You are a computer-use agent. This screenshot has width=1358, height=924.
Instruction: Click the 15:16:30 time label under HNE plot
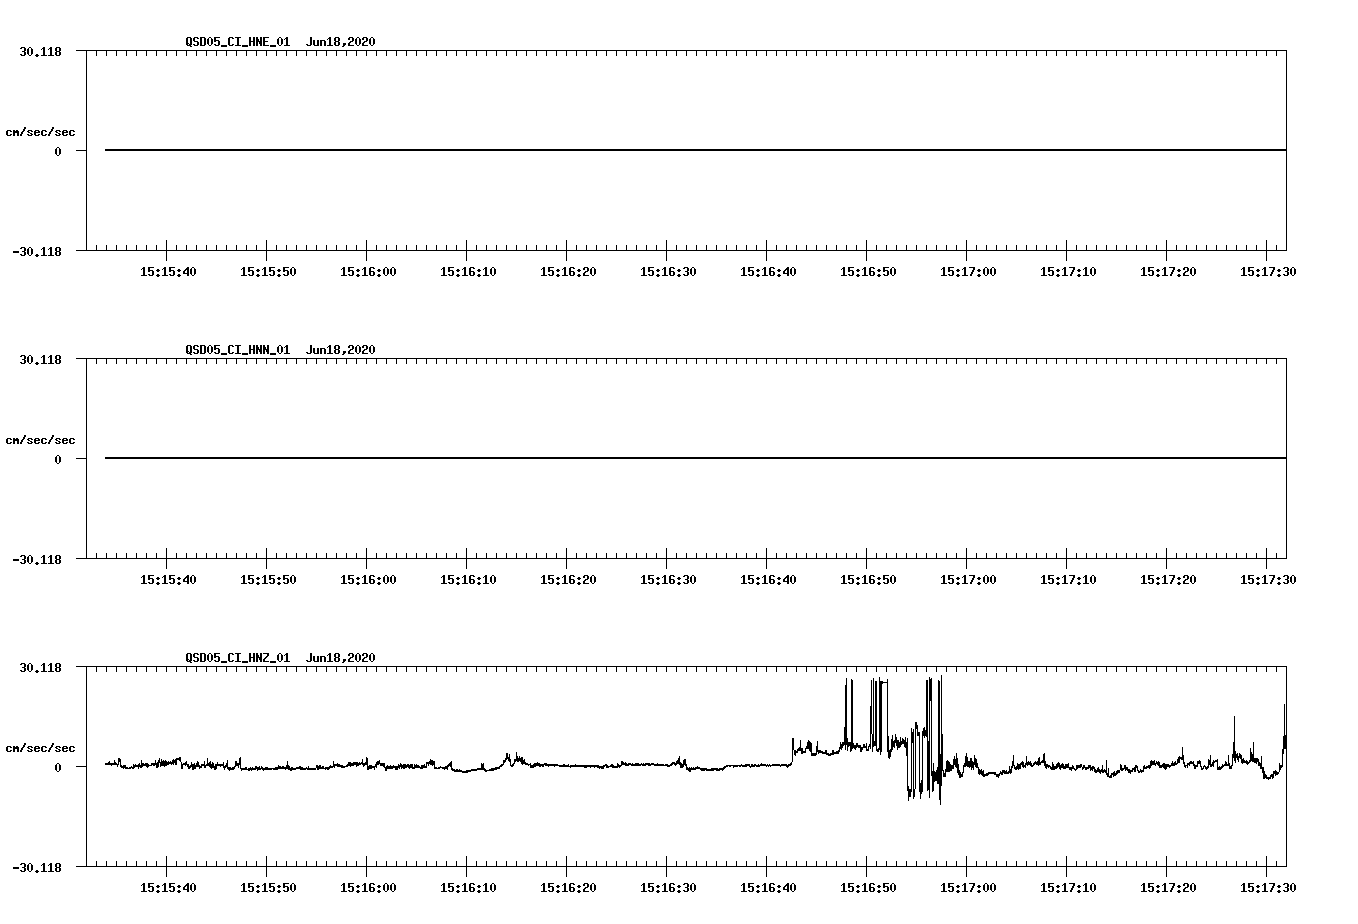668,271
